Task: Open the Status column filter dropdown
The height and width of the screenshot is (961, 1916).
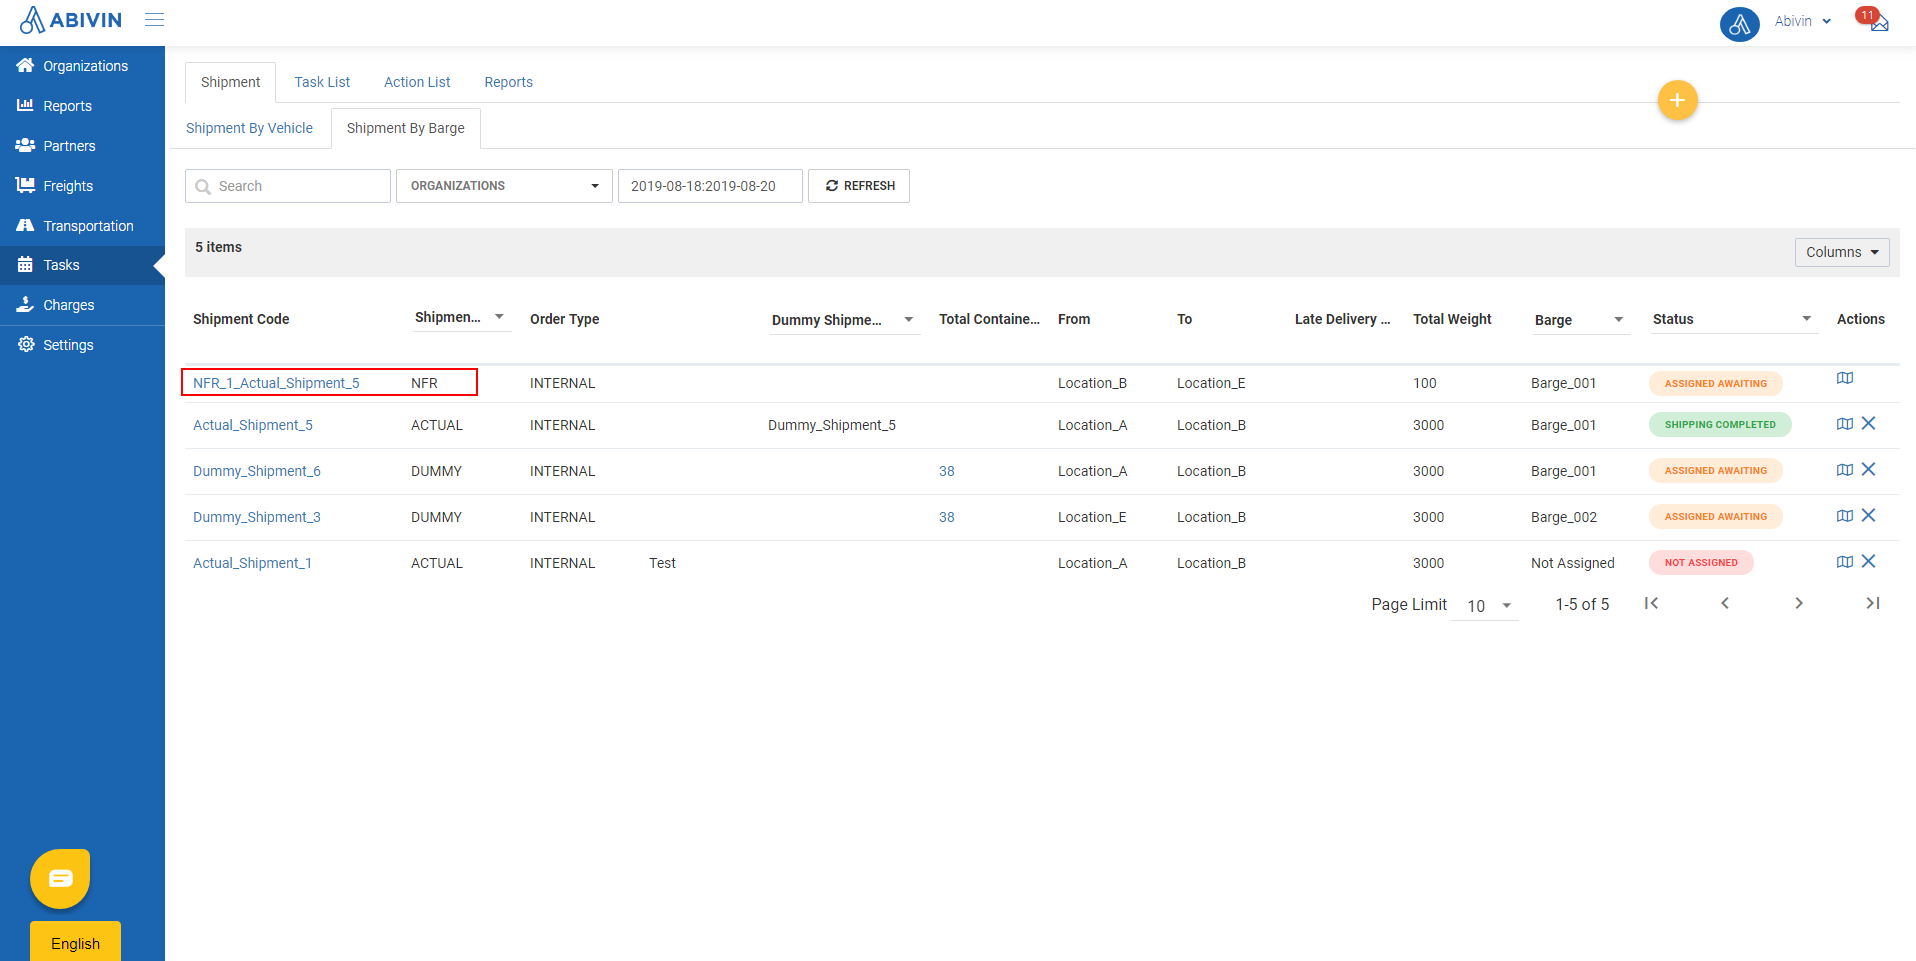Action: pos(1734,320)
